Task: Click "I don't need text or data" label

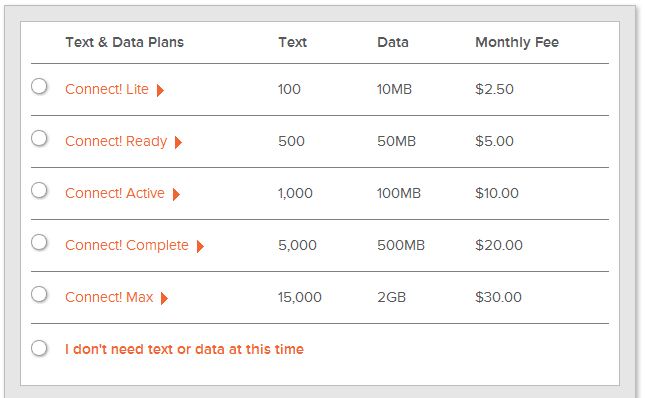Action: pyautogui.click(x=184, y=349)
